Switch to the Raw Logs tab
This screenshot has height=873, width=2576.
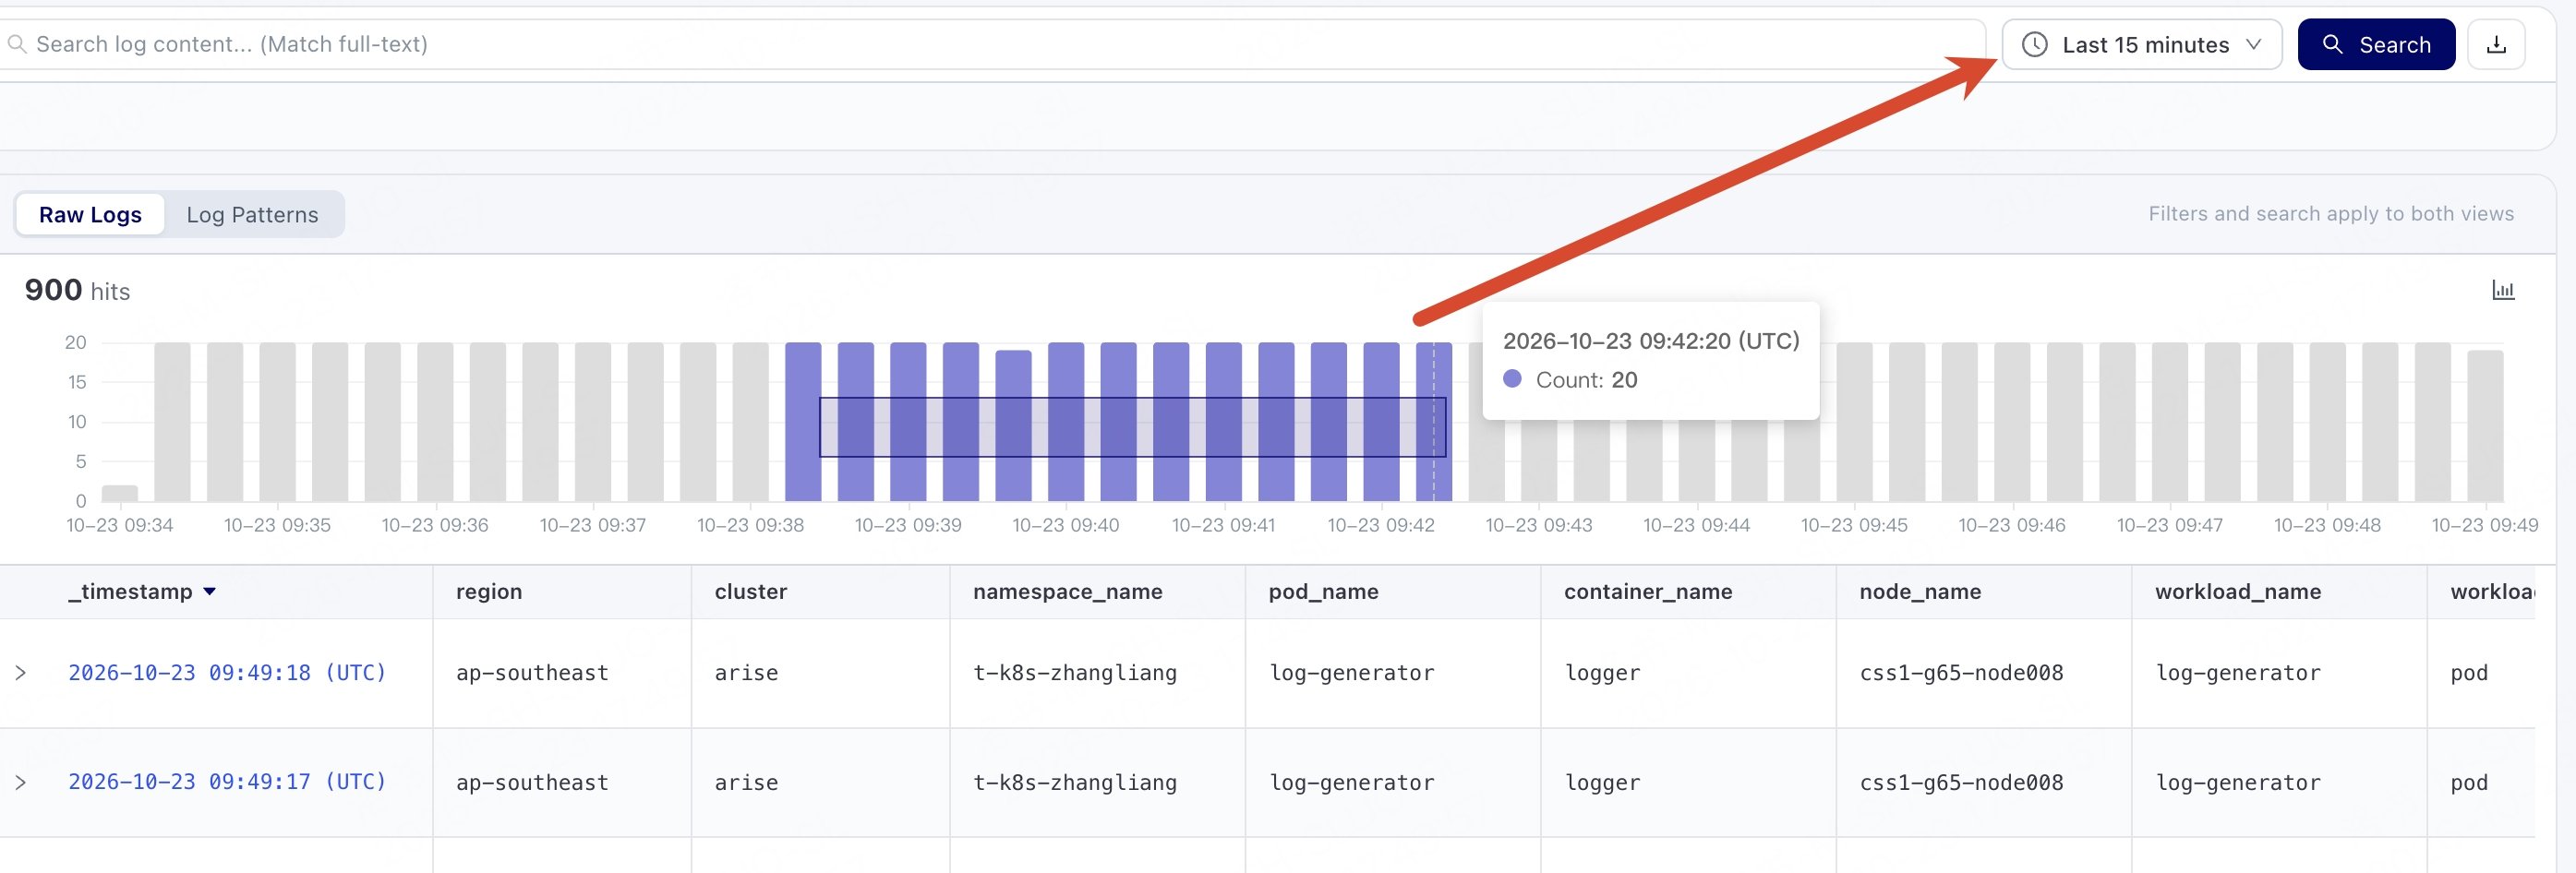point(90,214)
